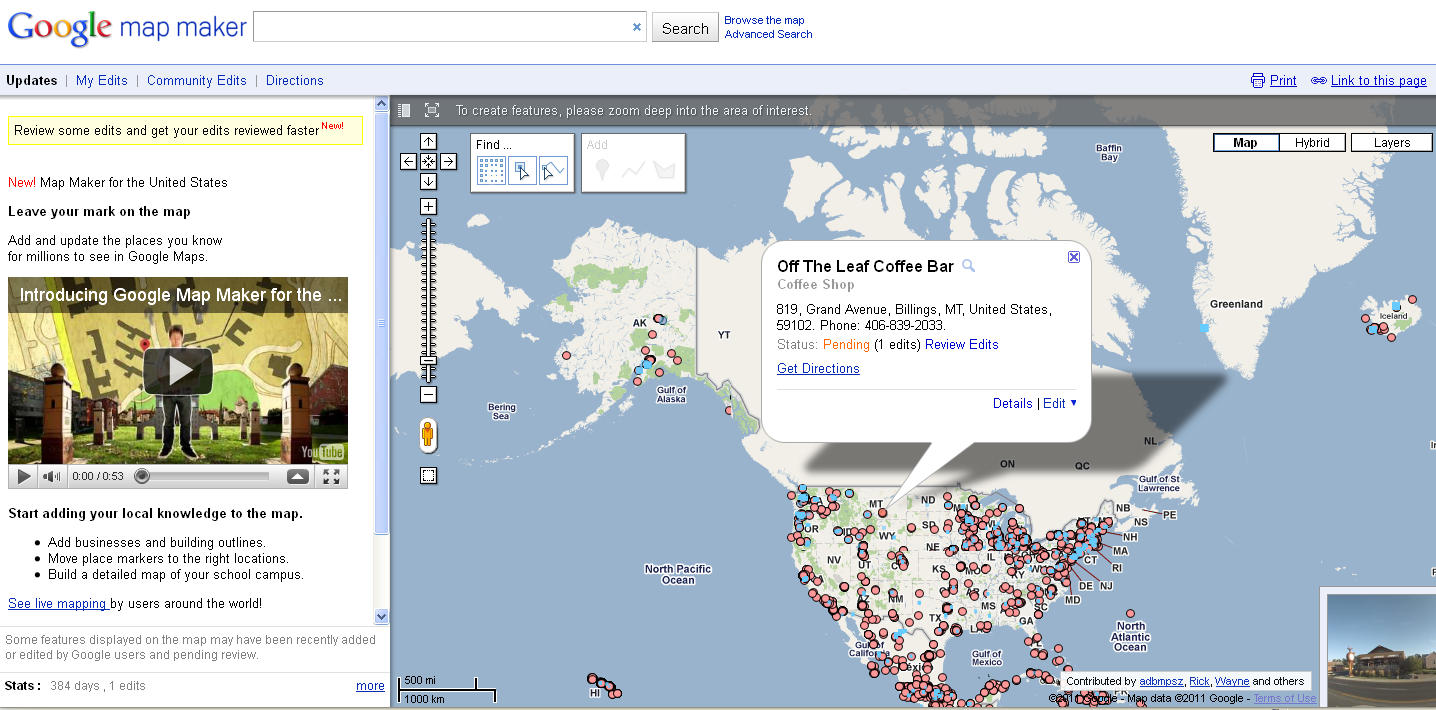Open contributor adbmpsz link

click(1161, 681)
